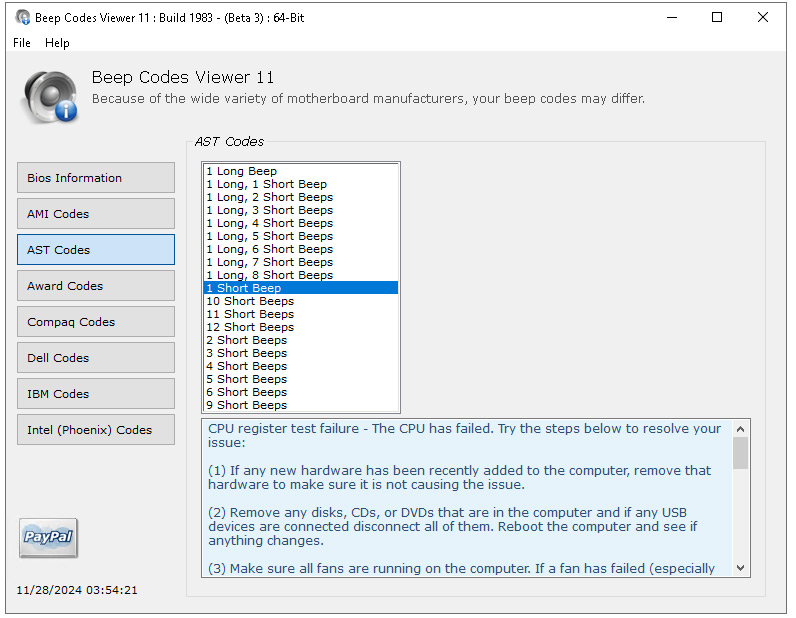Screen dimensions: 796x618
Task: Show Intel (Phoenix) Codes
Action: (x=96, y=430)
